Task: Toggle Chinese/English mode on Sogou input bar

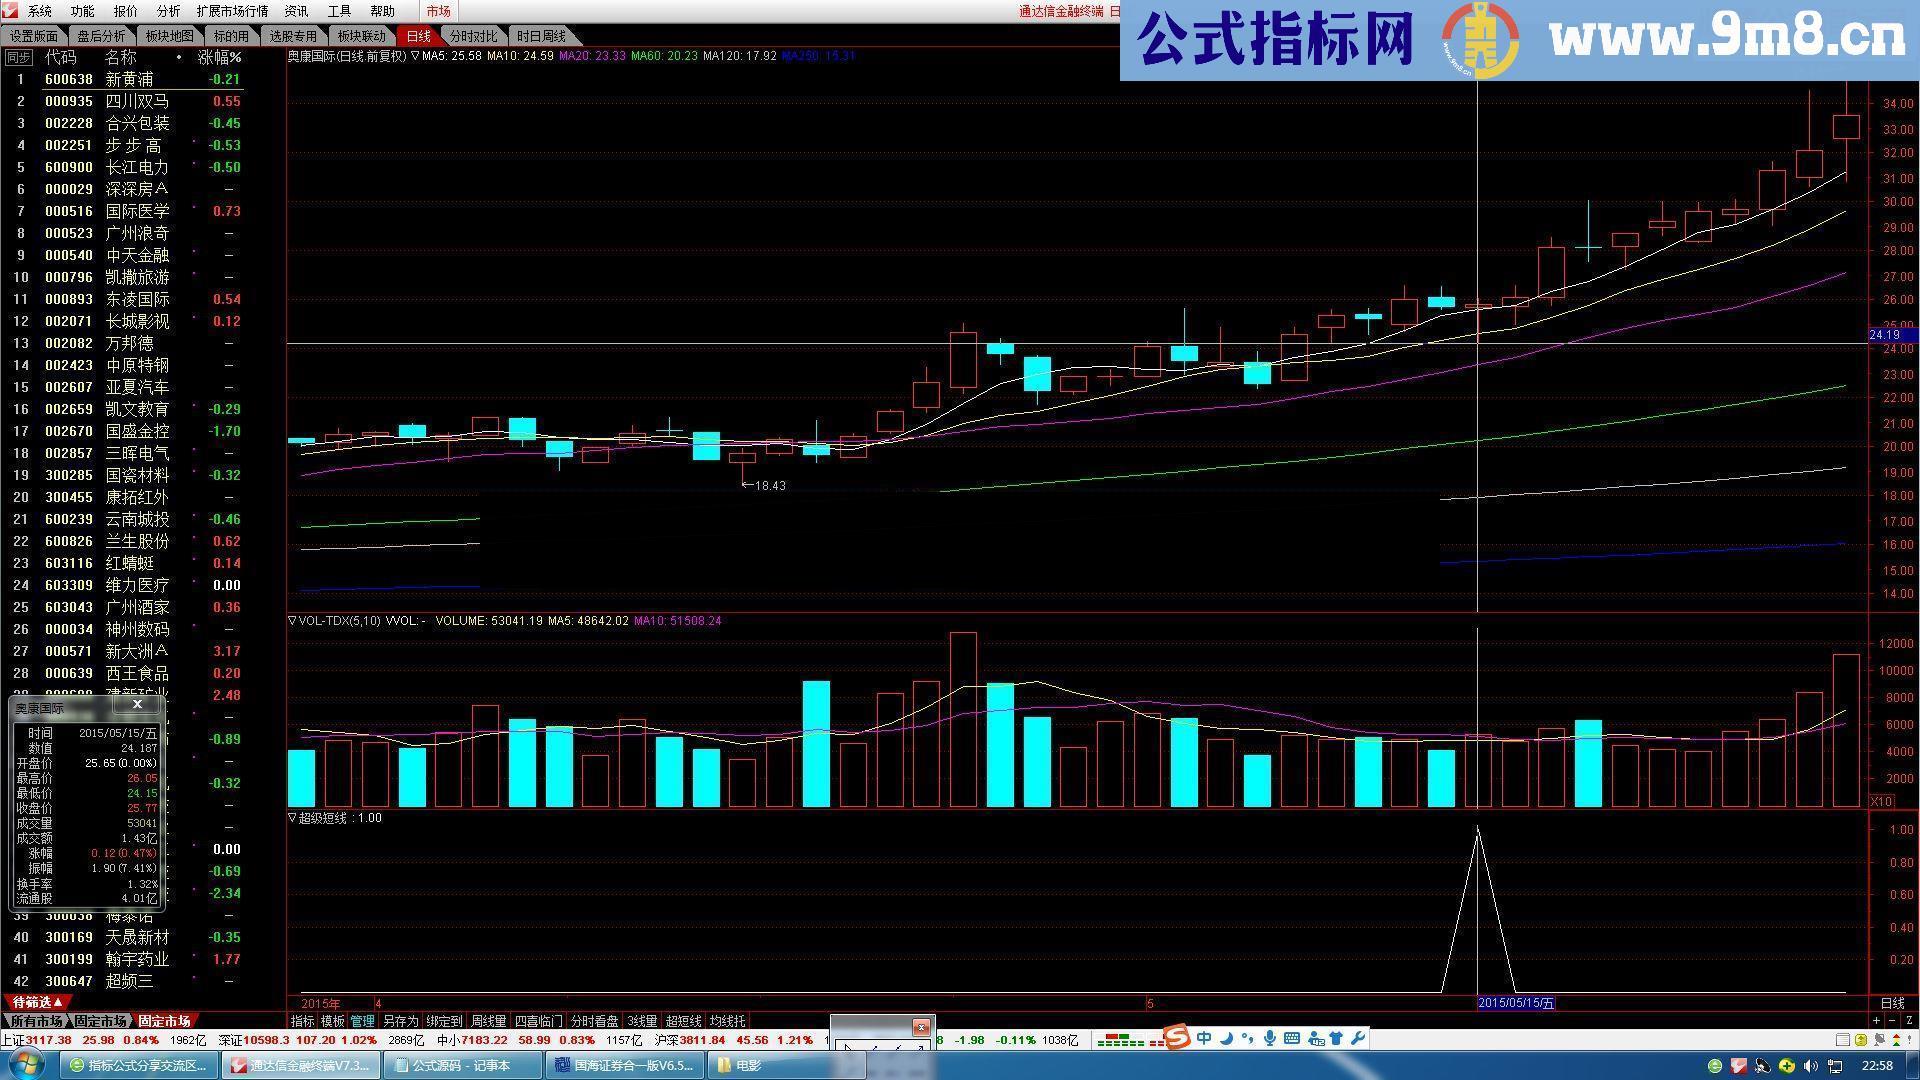Action: click(x=1204, y=1039)
